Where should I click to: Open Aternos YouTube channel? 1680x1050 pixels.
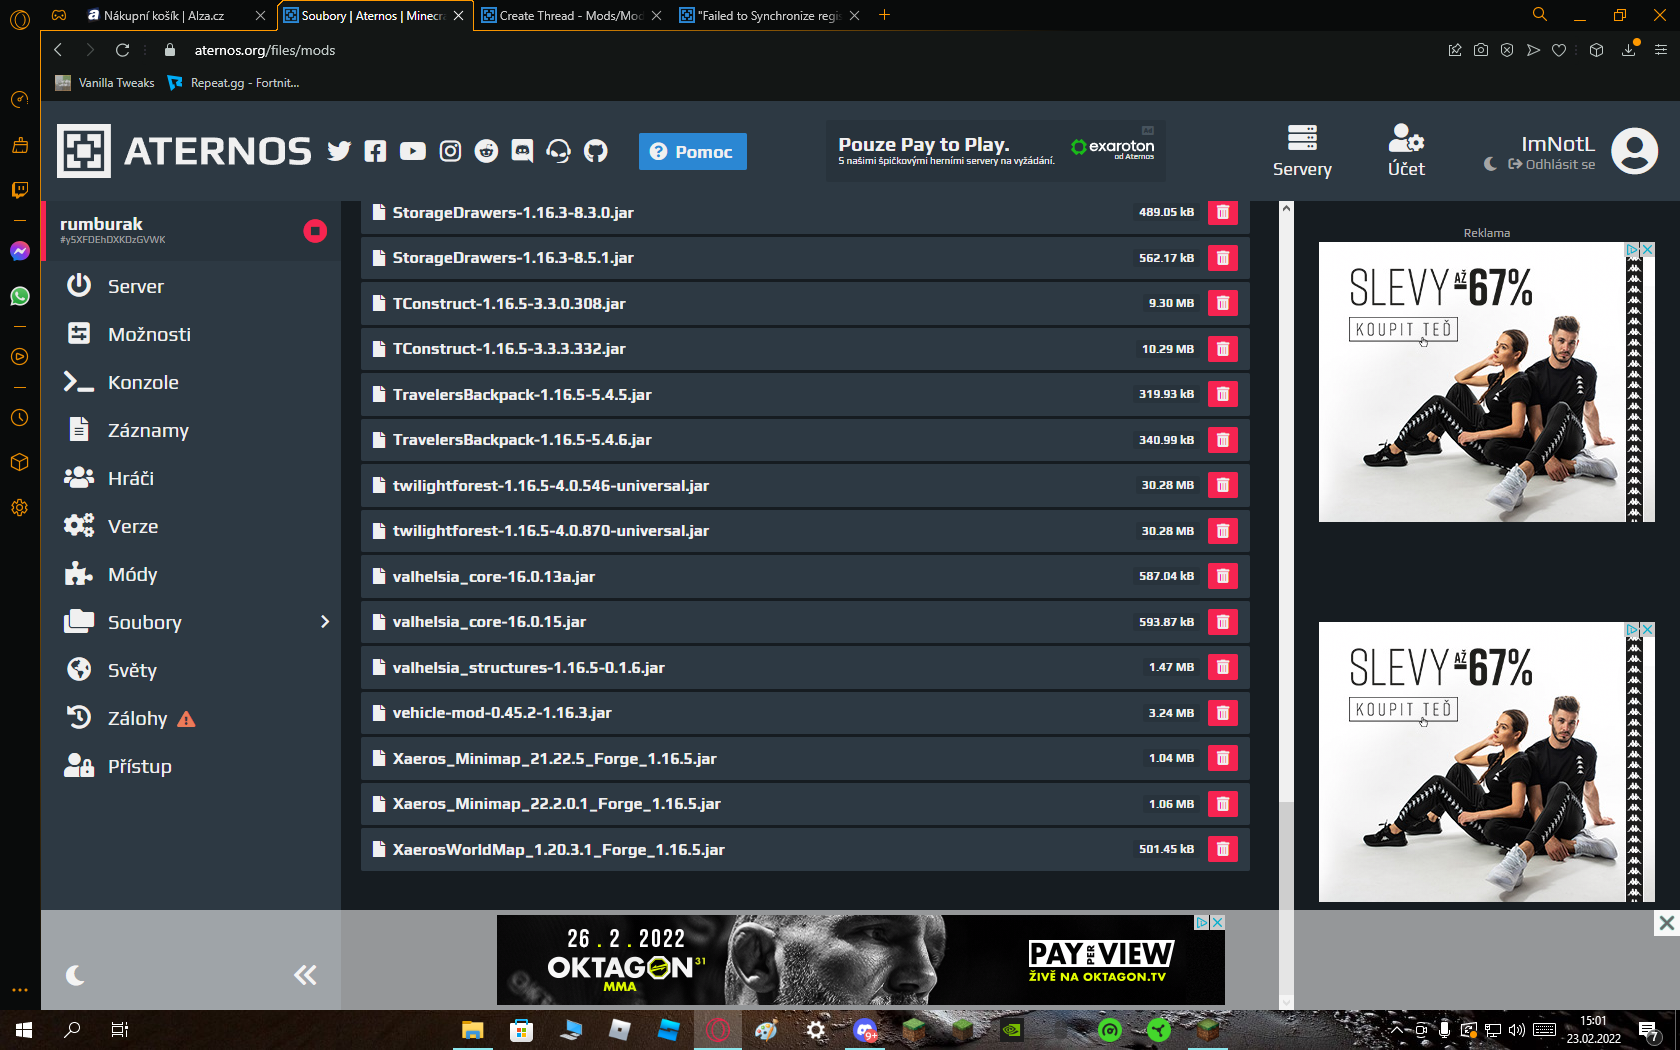pyautogui.click(x=412, y=151)
